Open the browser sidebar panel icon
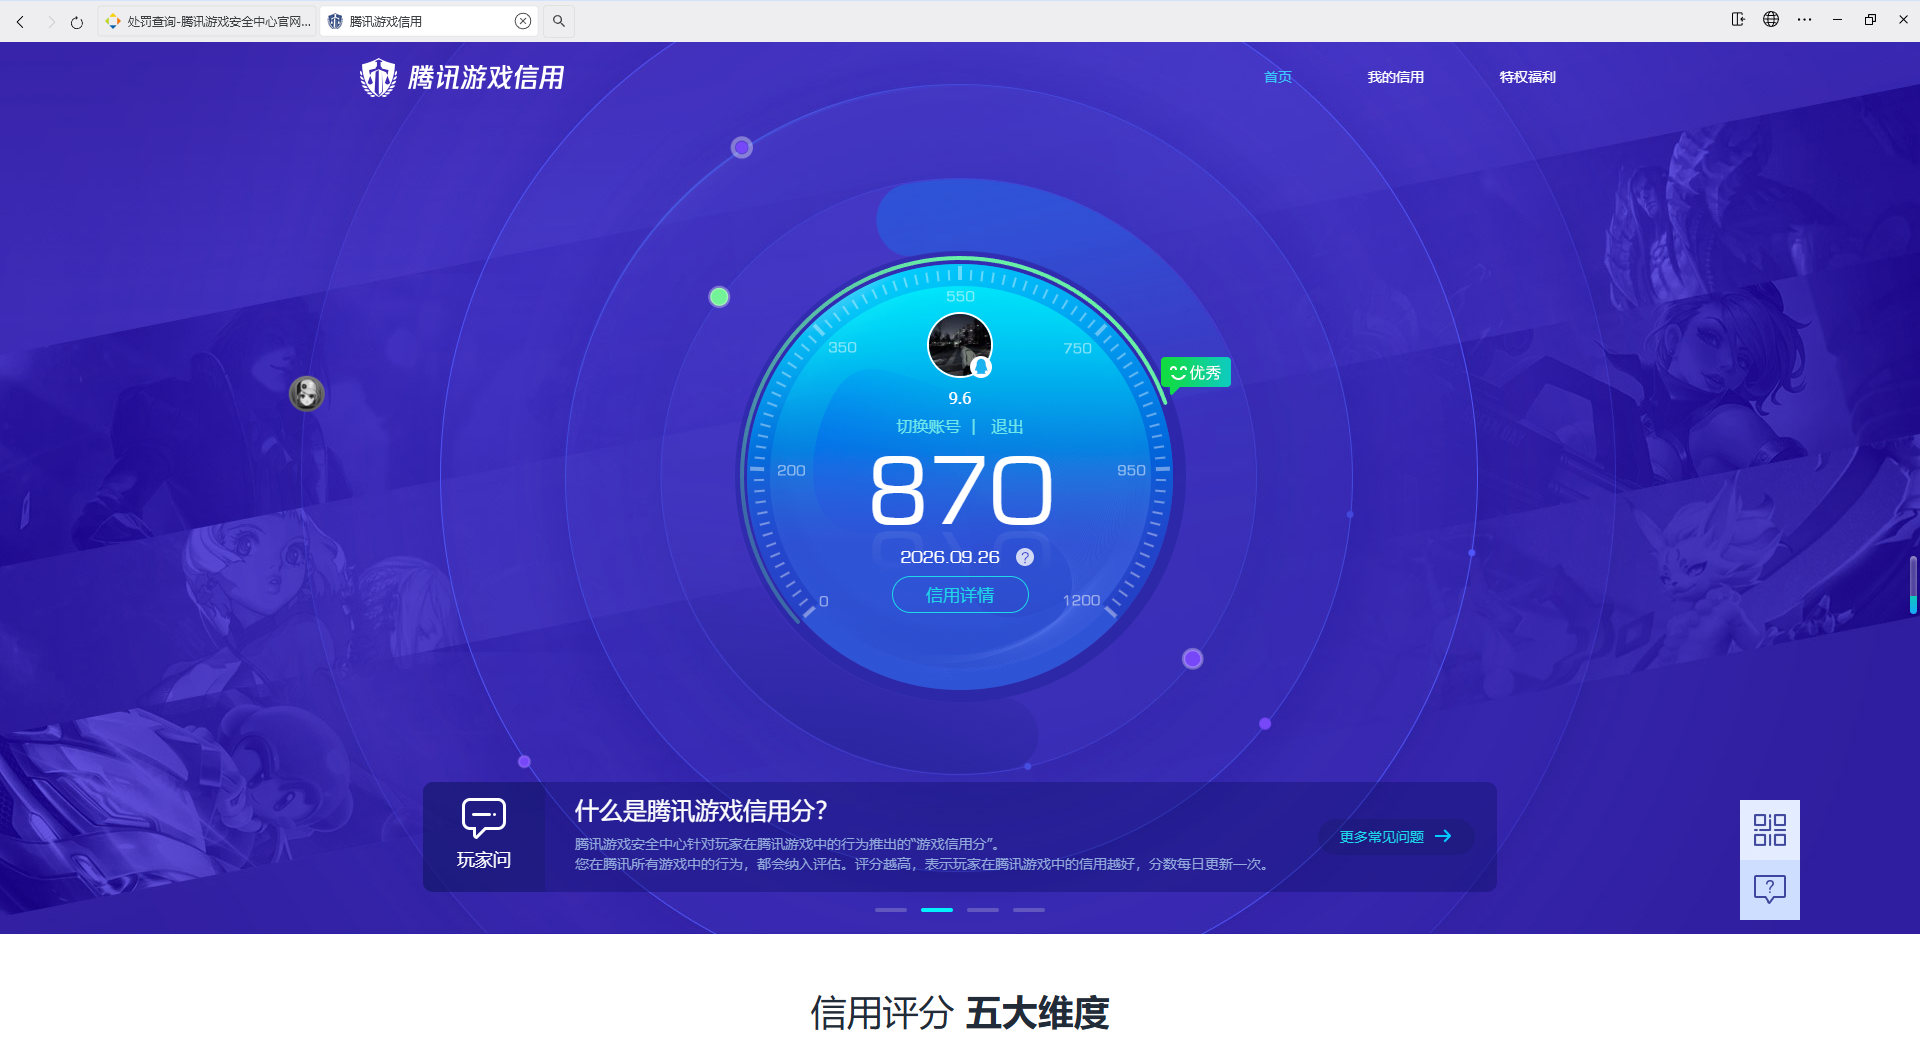This screenshot has width=1920, height=1040. pos(1738,19)
